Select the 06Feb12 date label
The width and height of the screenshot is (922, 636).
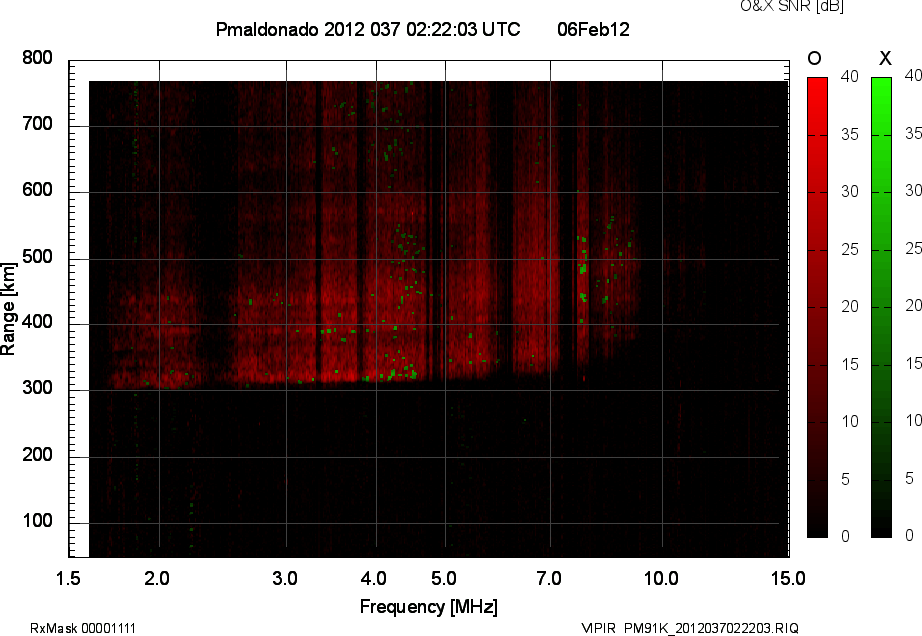pyautogui.click(x=593, y=30)
